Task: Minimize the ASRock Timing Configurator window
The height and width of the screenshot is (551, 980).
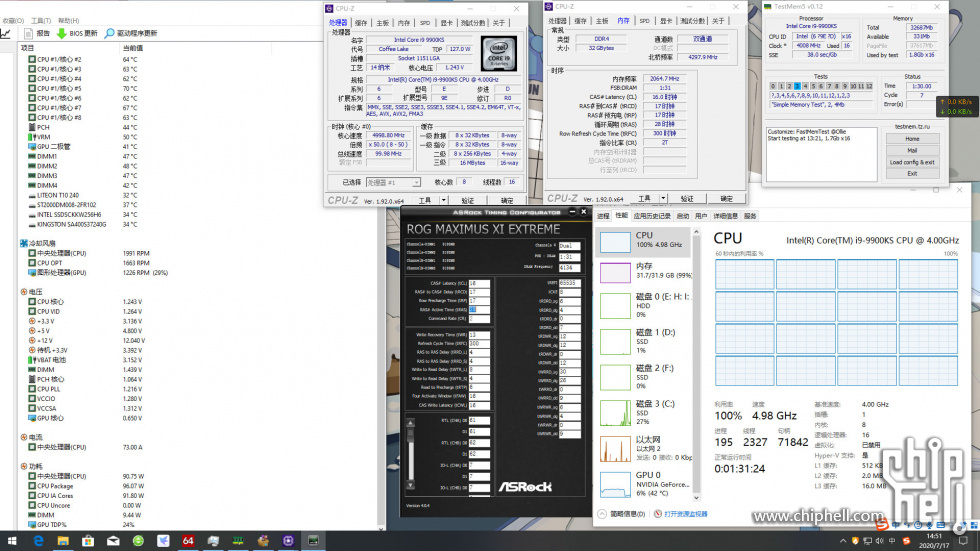Action: [572, 212]
